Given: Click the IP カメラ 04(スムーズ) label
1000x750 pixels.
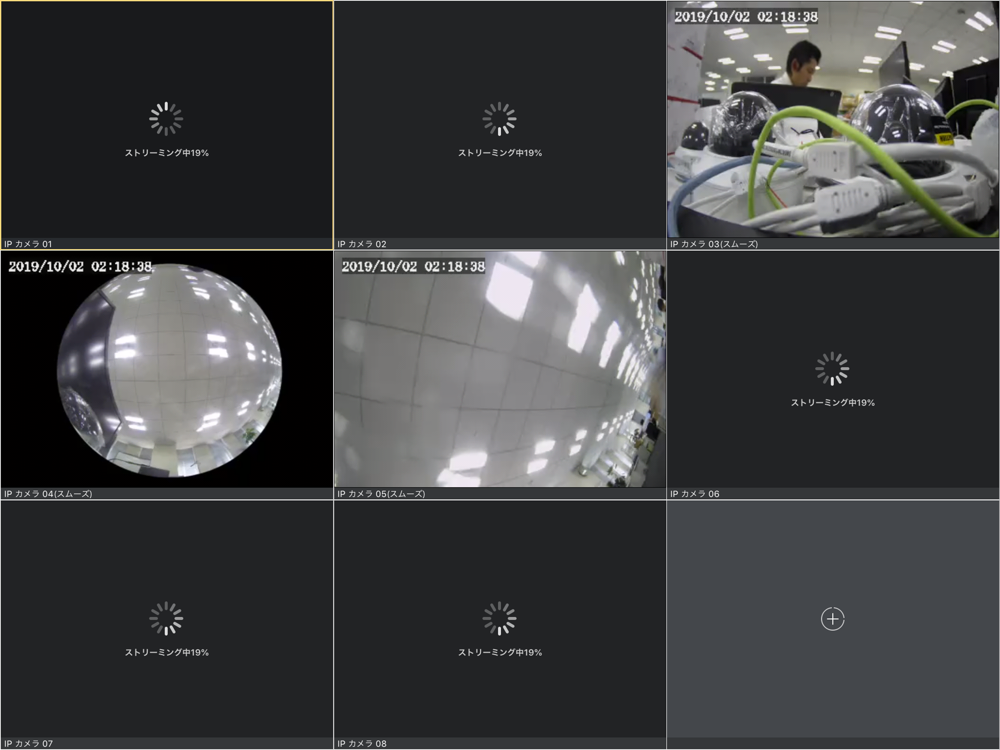Looking at the screenshot, I should coord(48,494).
